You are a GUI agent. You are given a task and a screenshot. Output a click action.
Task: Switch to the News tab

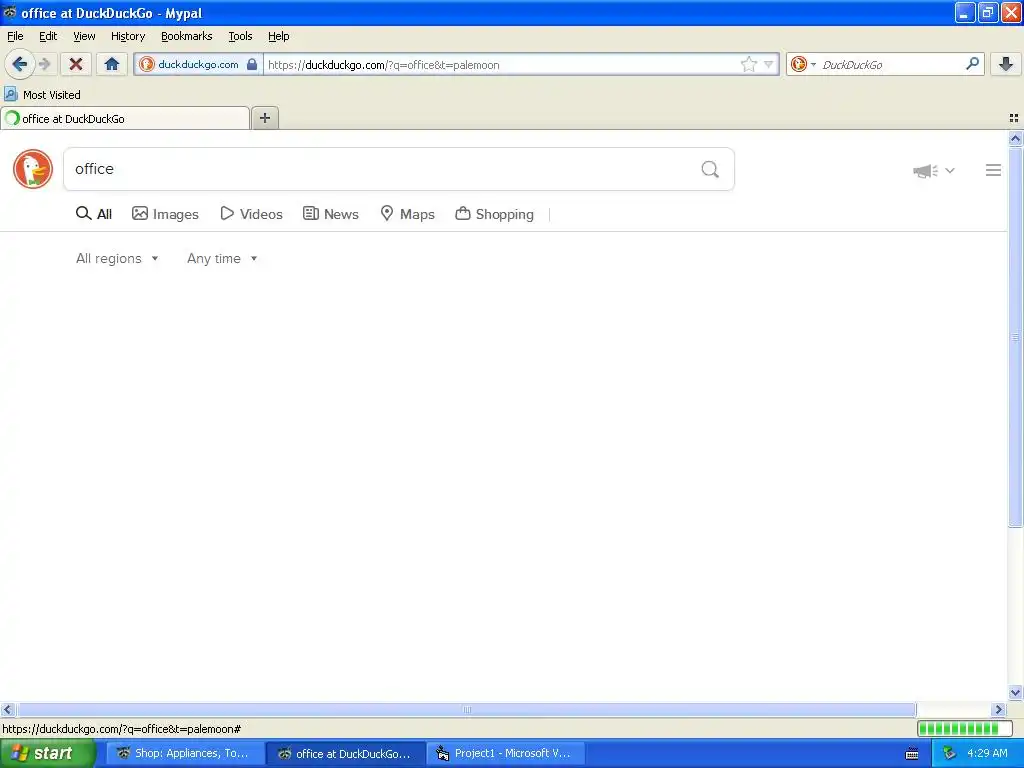331,214
